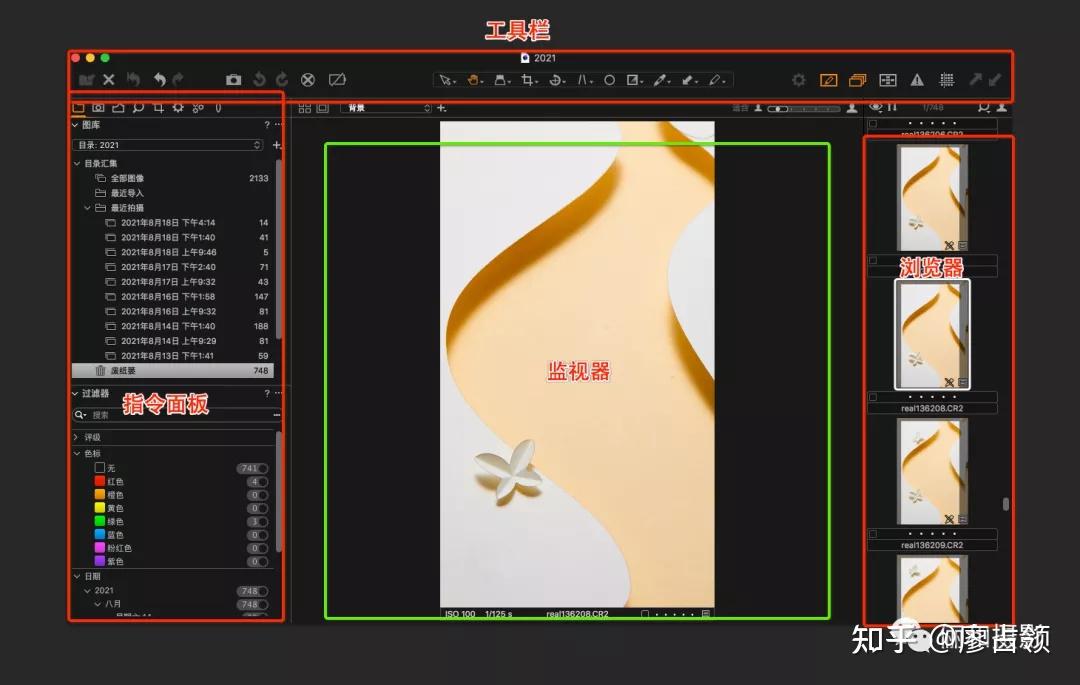Open the camera capture icon in toolbar
The height and width of the screenshot is (685, 1080).
(x=234, y=80)
